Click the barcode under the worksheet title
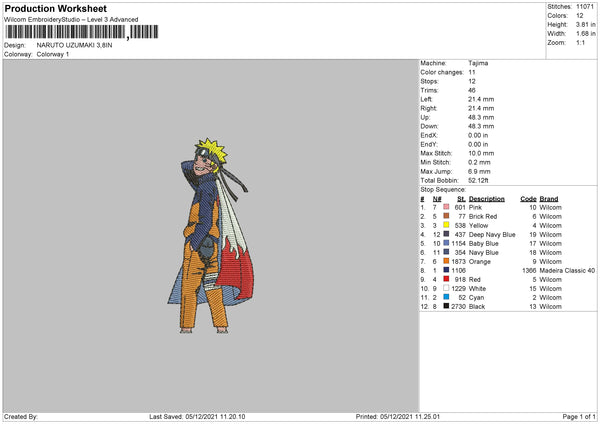The image size is (600, 424). (x=82, y=32)
